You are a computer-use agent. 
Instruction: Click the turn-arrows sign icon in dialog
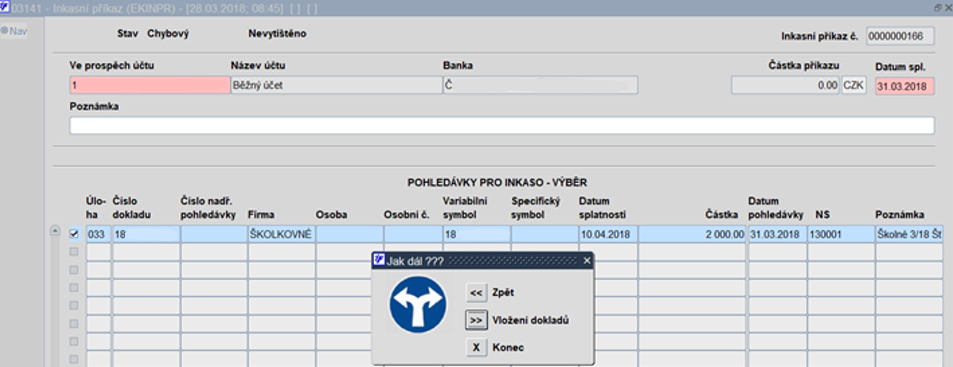418,304
